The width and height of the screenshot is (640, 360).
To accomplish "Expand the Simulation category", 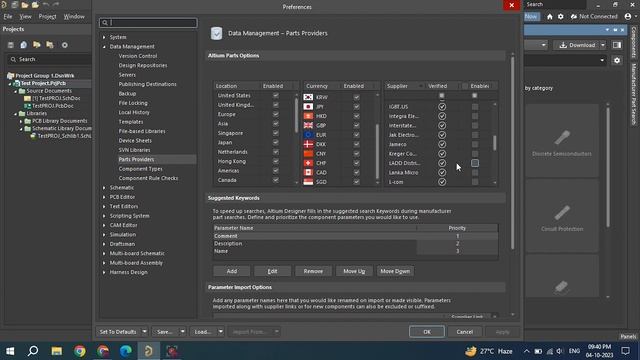I will click(104, 235).
